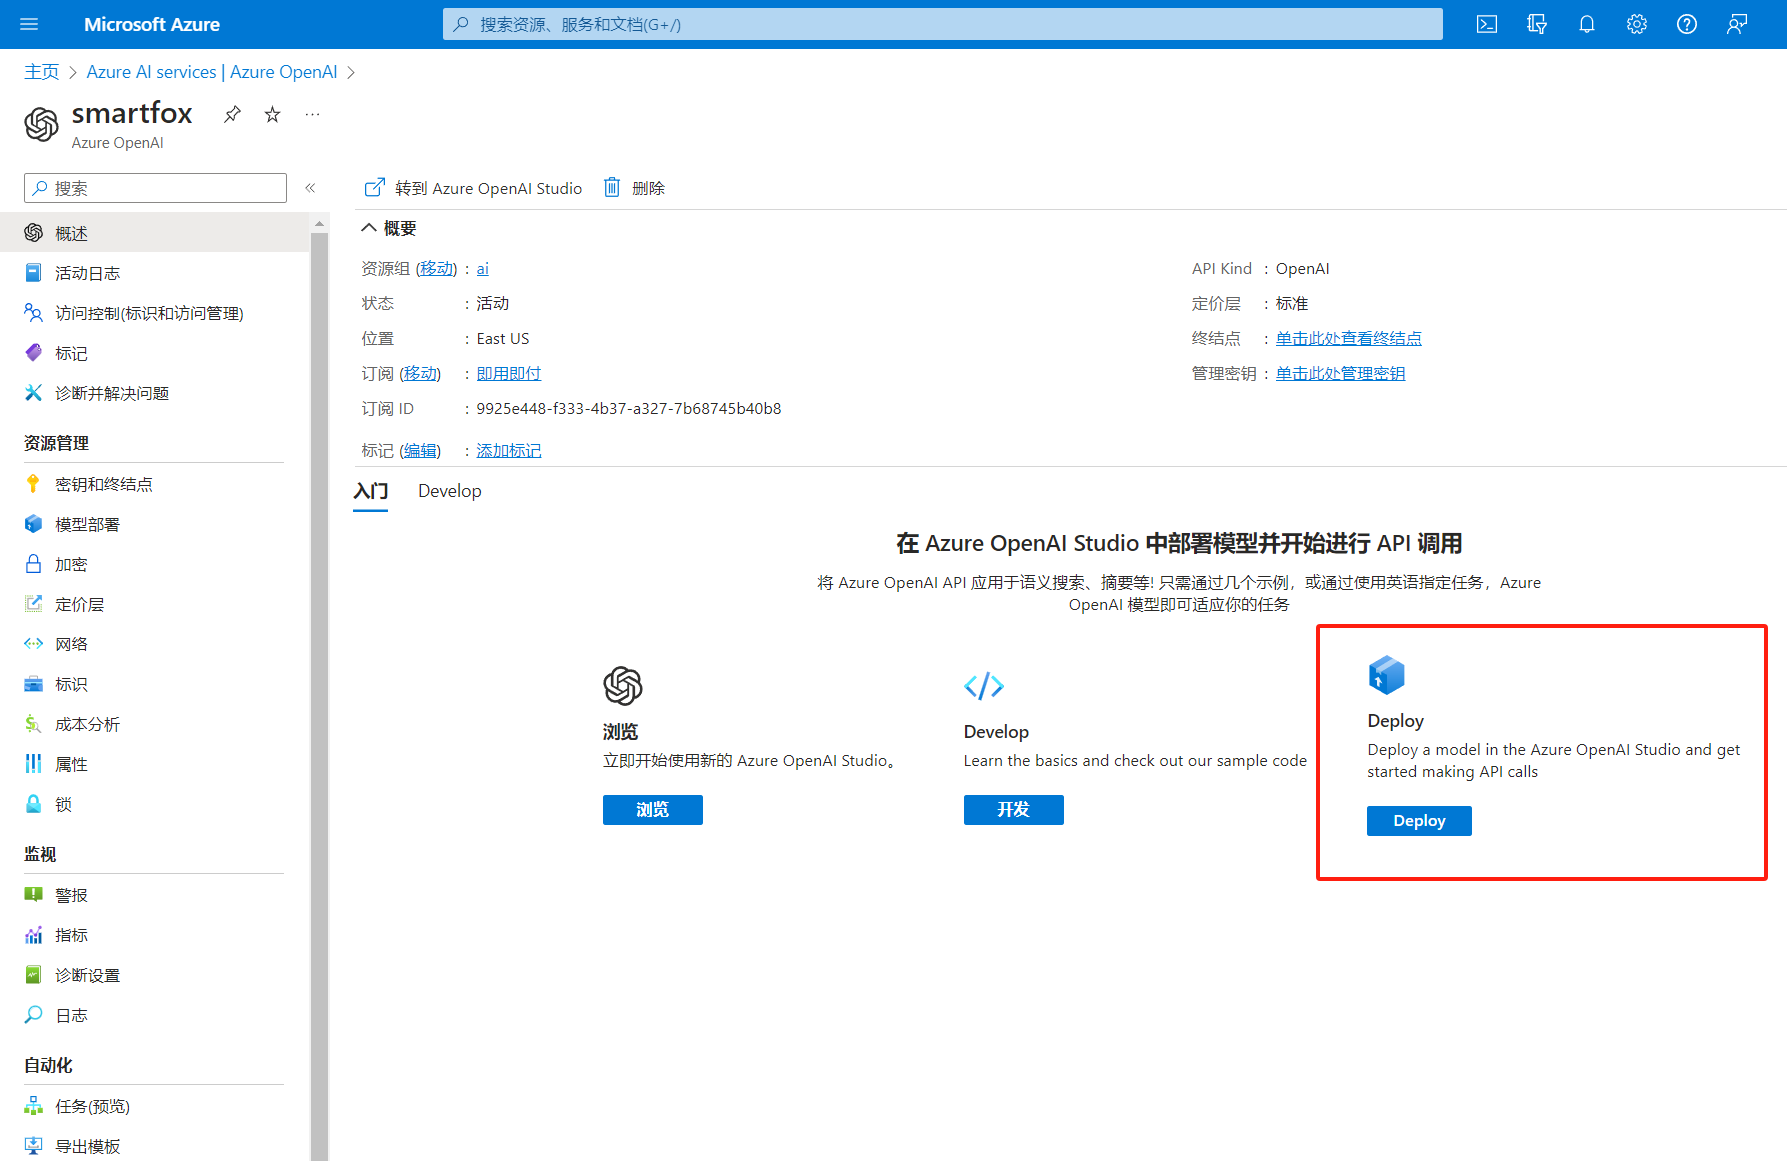Open 单击此处查看终结点 link
This screenshot has width=1787, height=1161.
tap(1348, 339)
